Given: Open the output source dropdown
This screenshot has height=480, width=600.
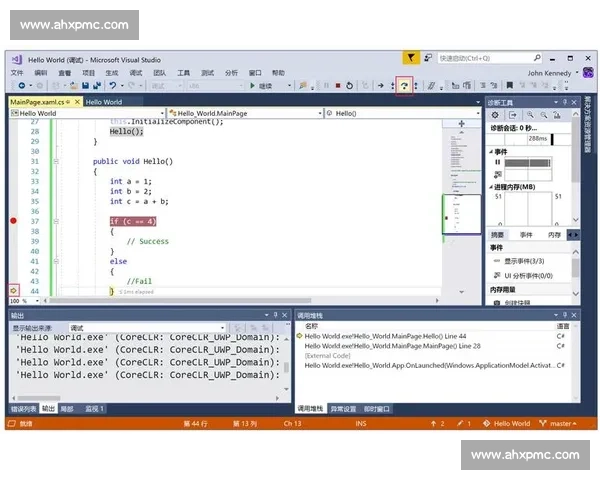Looking at the screenshot, I should [222, 328].
